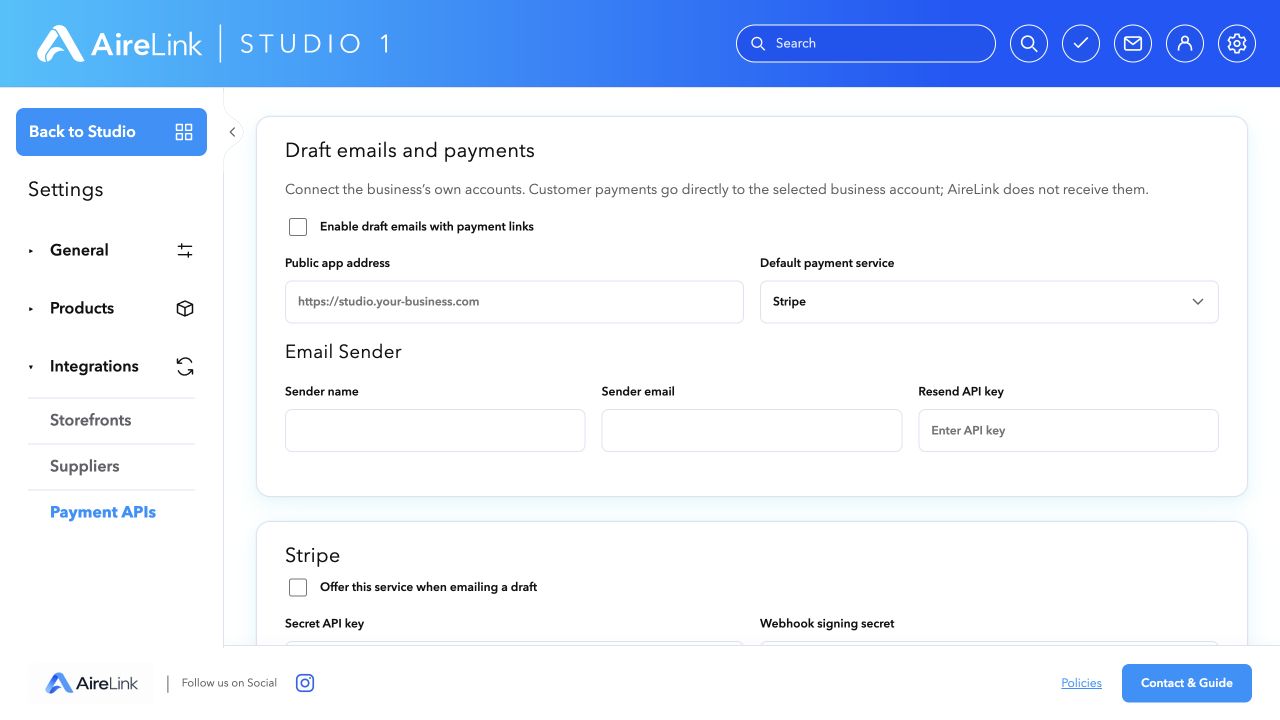Check Offer this service when emailing a draft
The height and width of the screenshot is (720, 1280).
coord(298,587)
